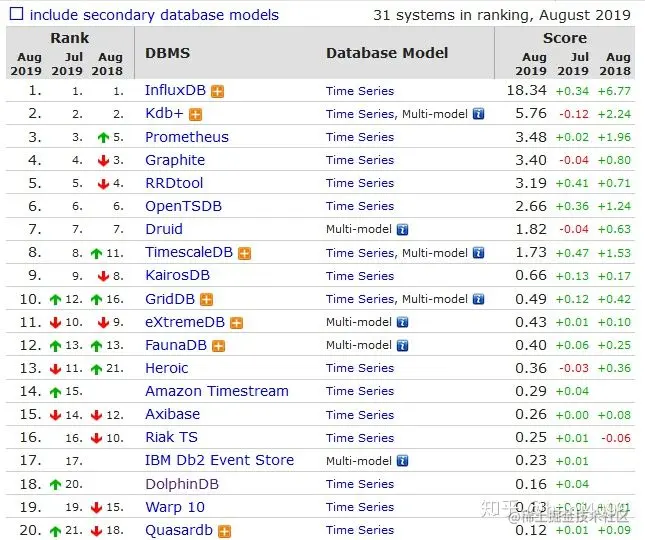The image size is (645, 540).
Task: Open the Kdb+ link
Action: [164, 113]
